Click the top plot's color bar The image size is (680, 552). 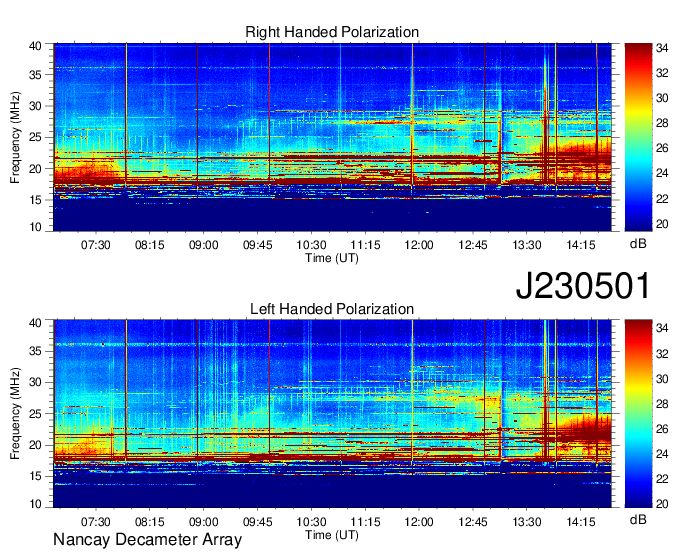pyautogui.click(x=638, y=137)
